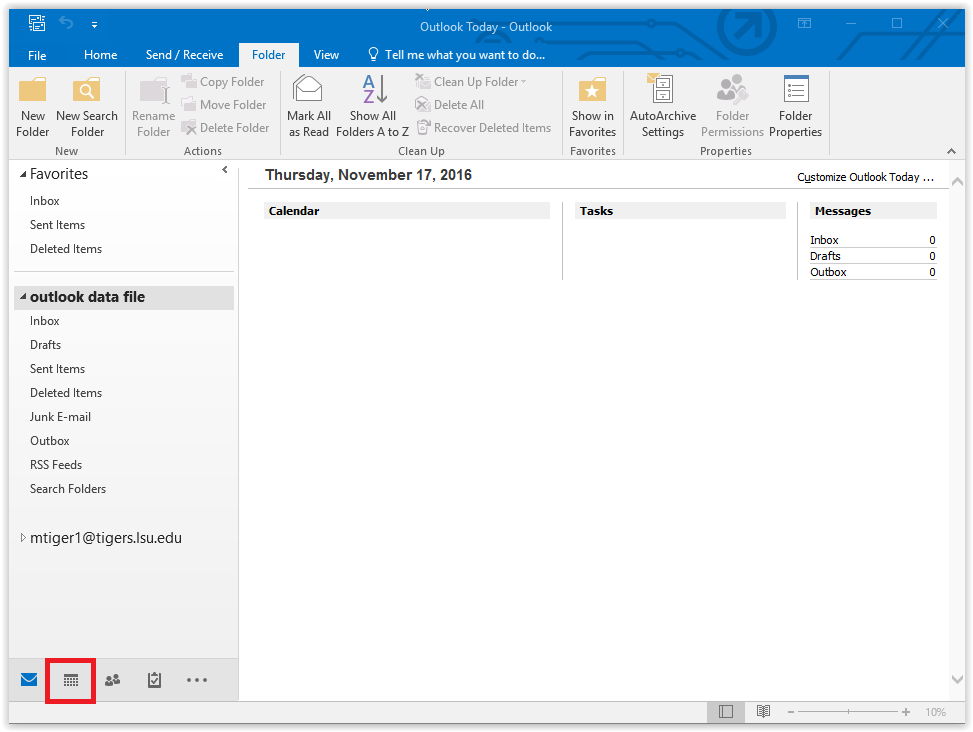This screenshot has height=732, width=973.
Task: Open more navigation options ellipsis
Action: coord(197,681)
